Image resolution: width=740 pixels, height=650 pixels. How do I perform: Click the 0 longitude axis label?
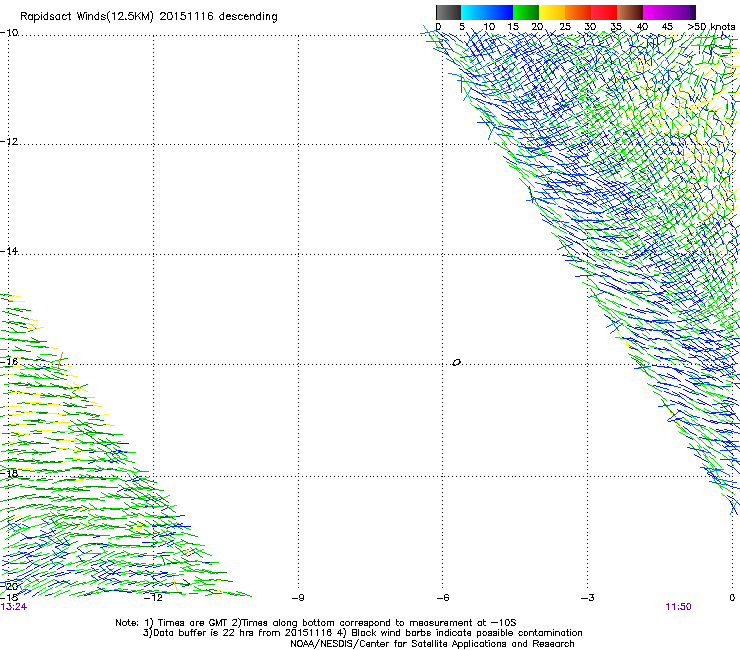tap(732, 598)
